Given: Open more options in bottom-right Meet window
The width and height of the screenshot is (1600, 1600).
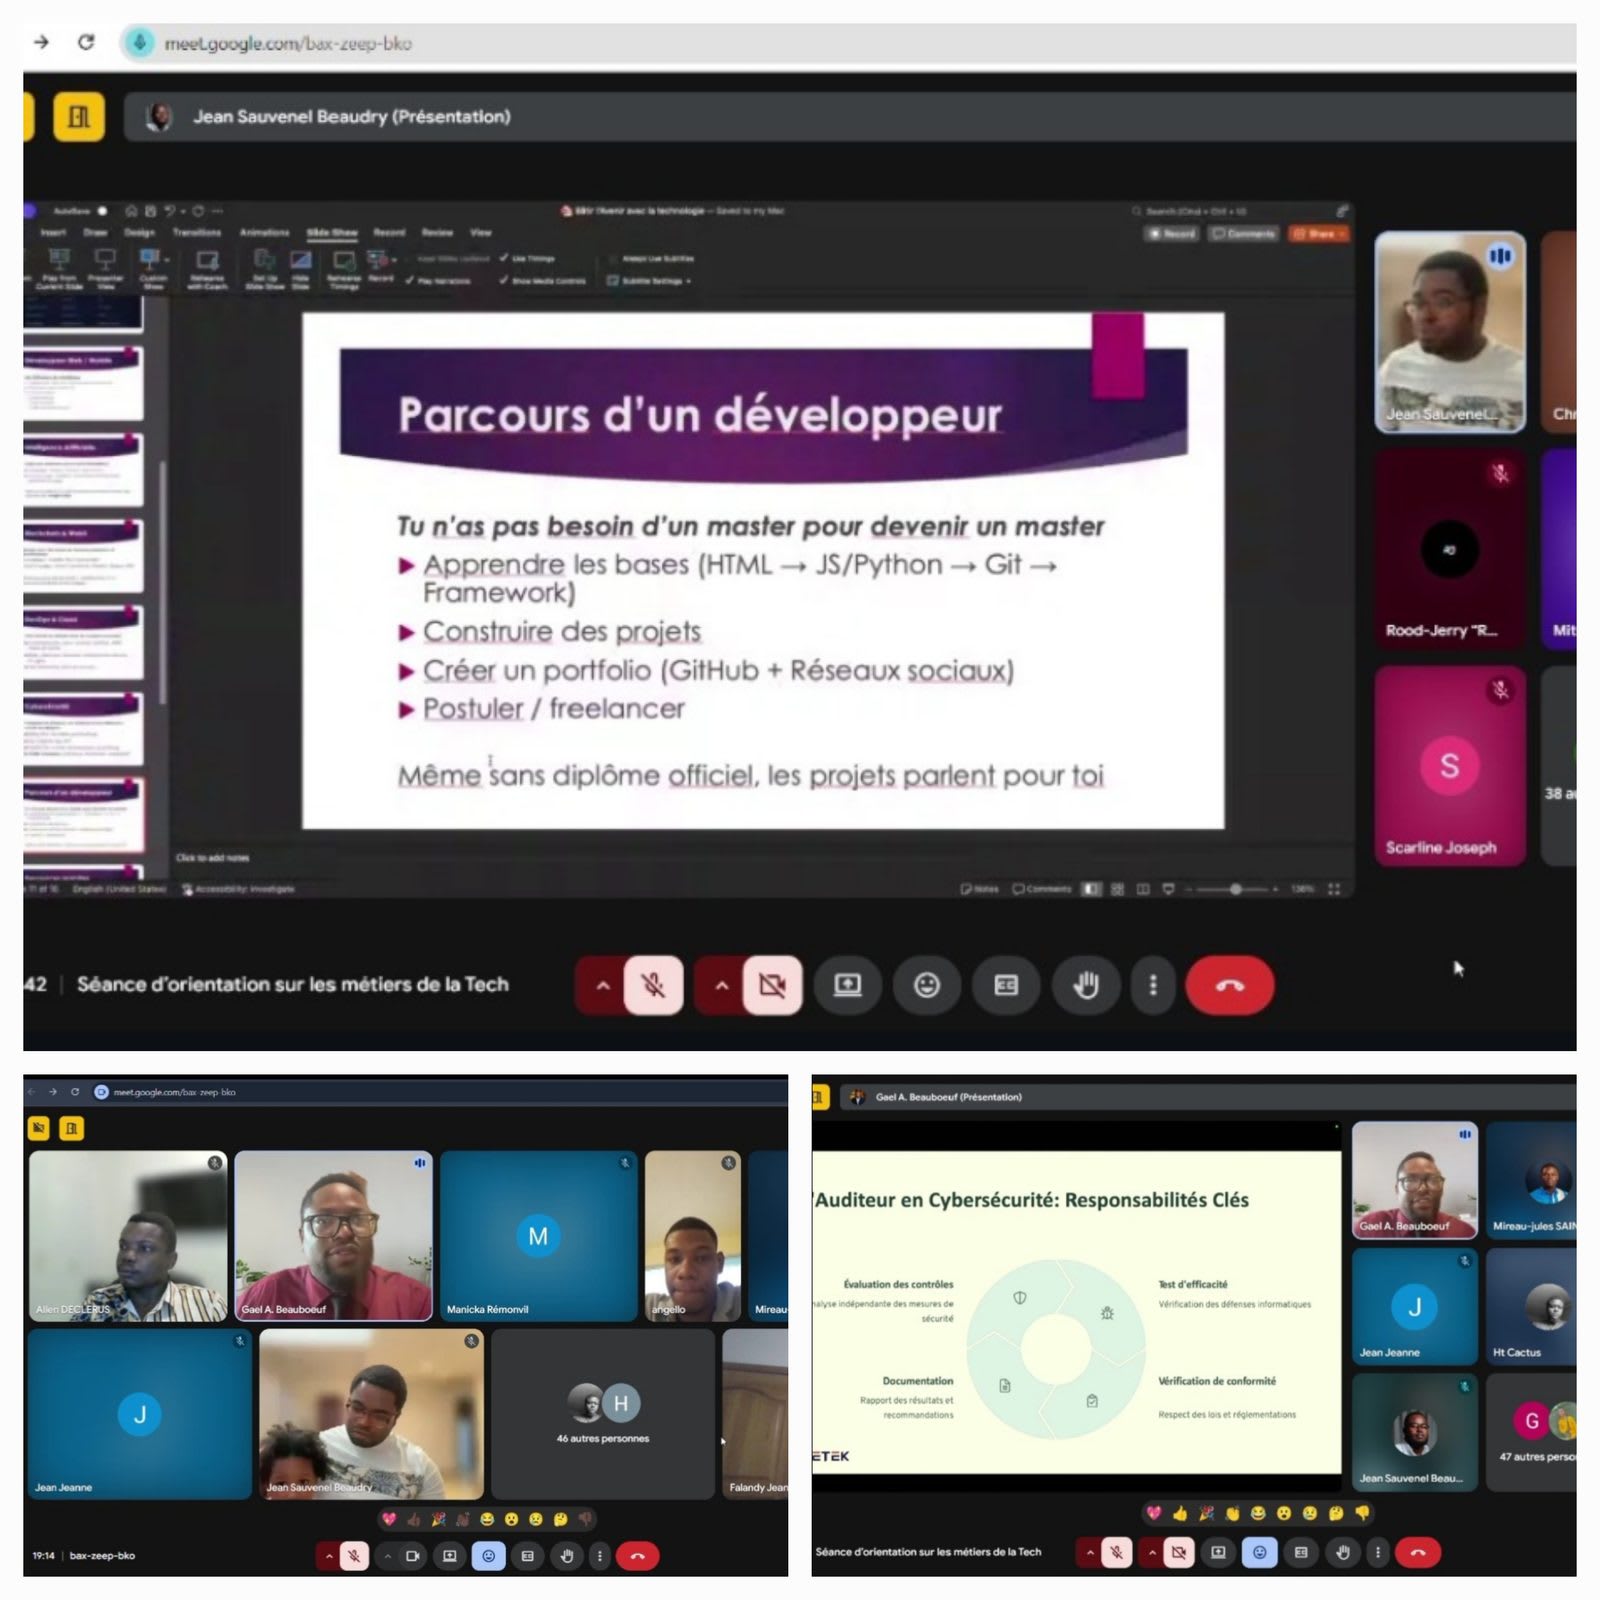Looking at the screenshot, I should [x=1378, y=1552].
